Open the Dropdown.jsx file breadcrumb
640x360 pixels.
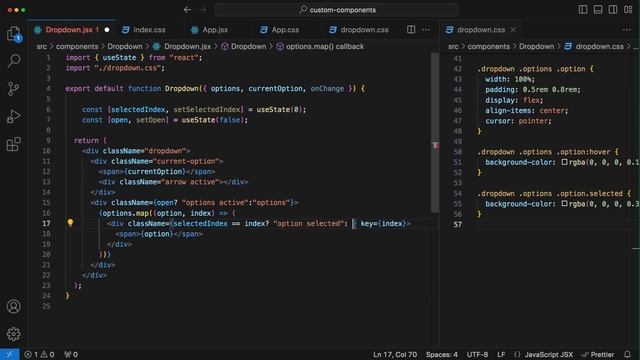182,46
